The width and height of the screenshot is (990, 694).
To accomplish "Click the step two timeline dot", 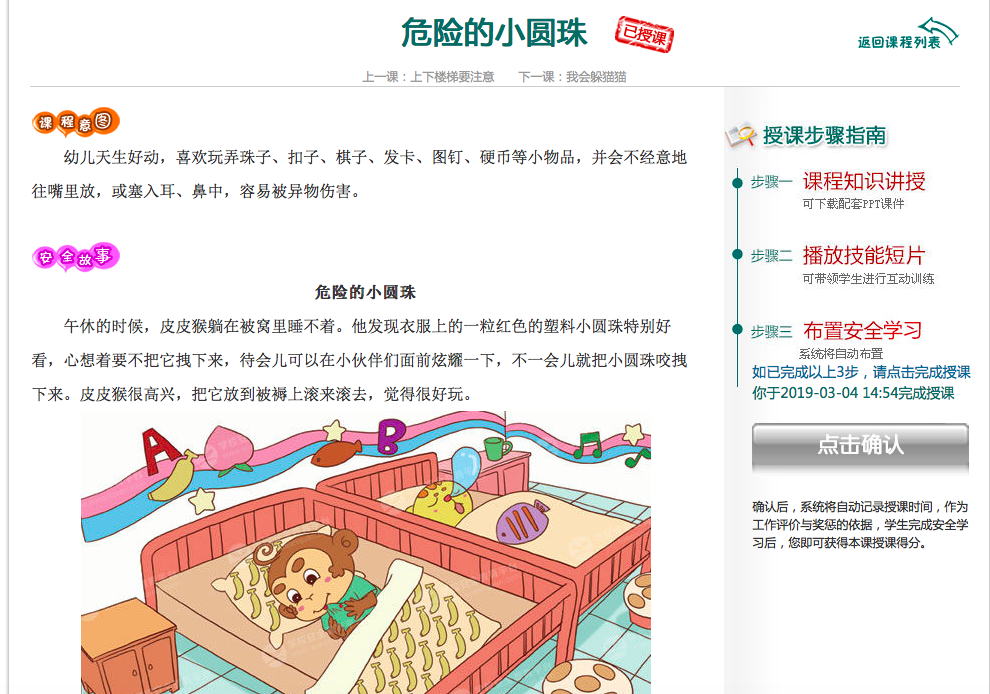I will pos(737,254).
